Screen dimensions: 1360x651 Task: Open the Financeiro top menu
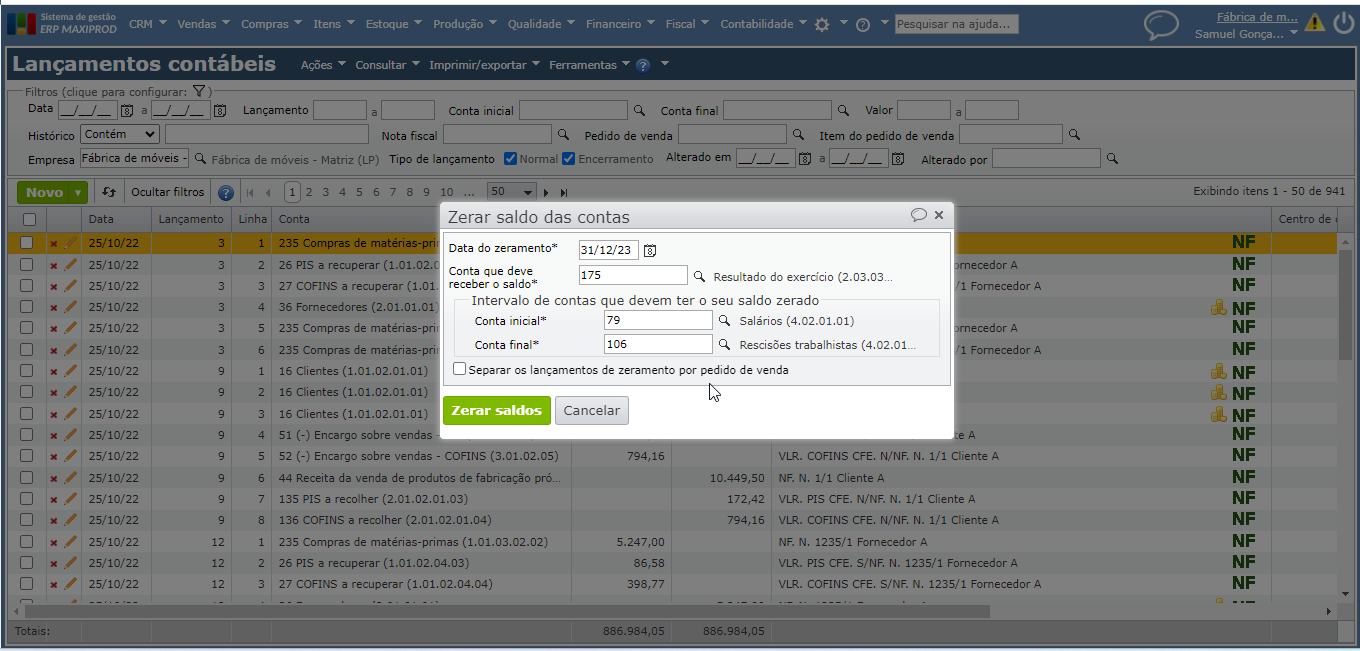[x=620, y=24]
